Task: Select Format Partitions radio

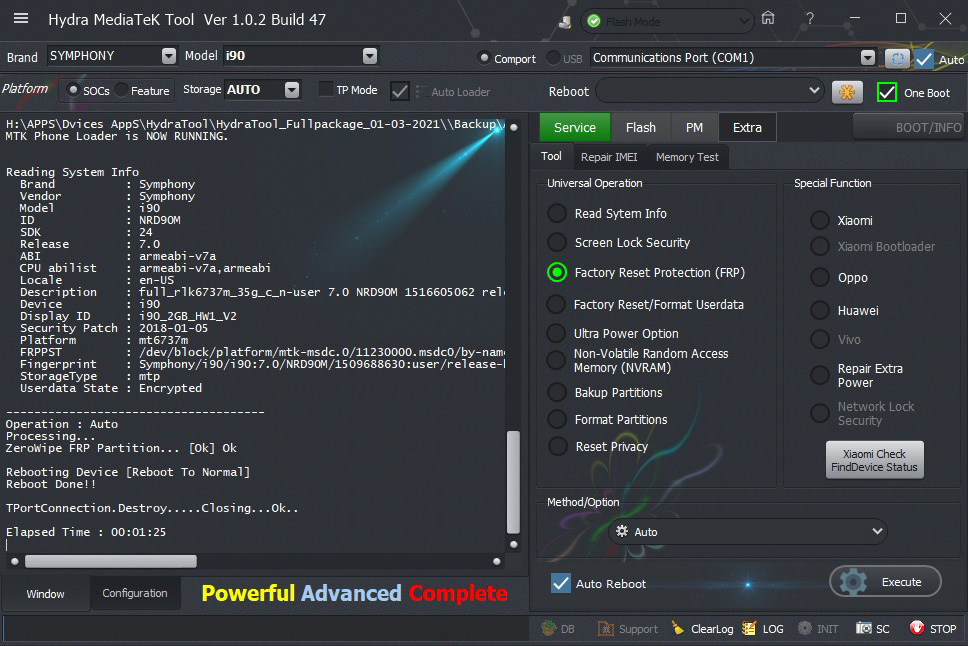Action: pyautogui.click(x=557, y=419)
